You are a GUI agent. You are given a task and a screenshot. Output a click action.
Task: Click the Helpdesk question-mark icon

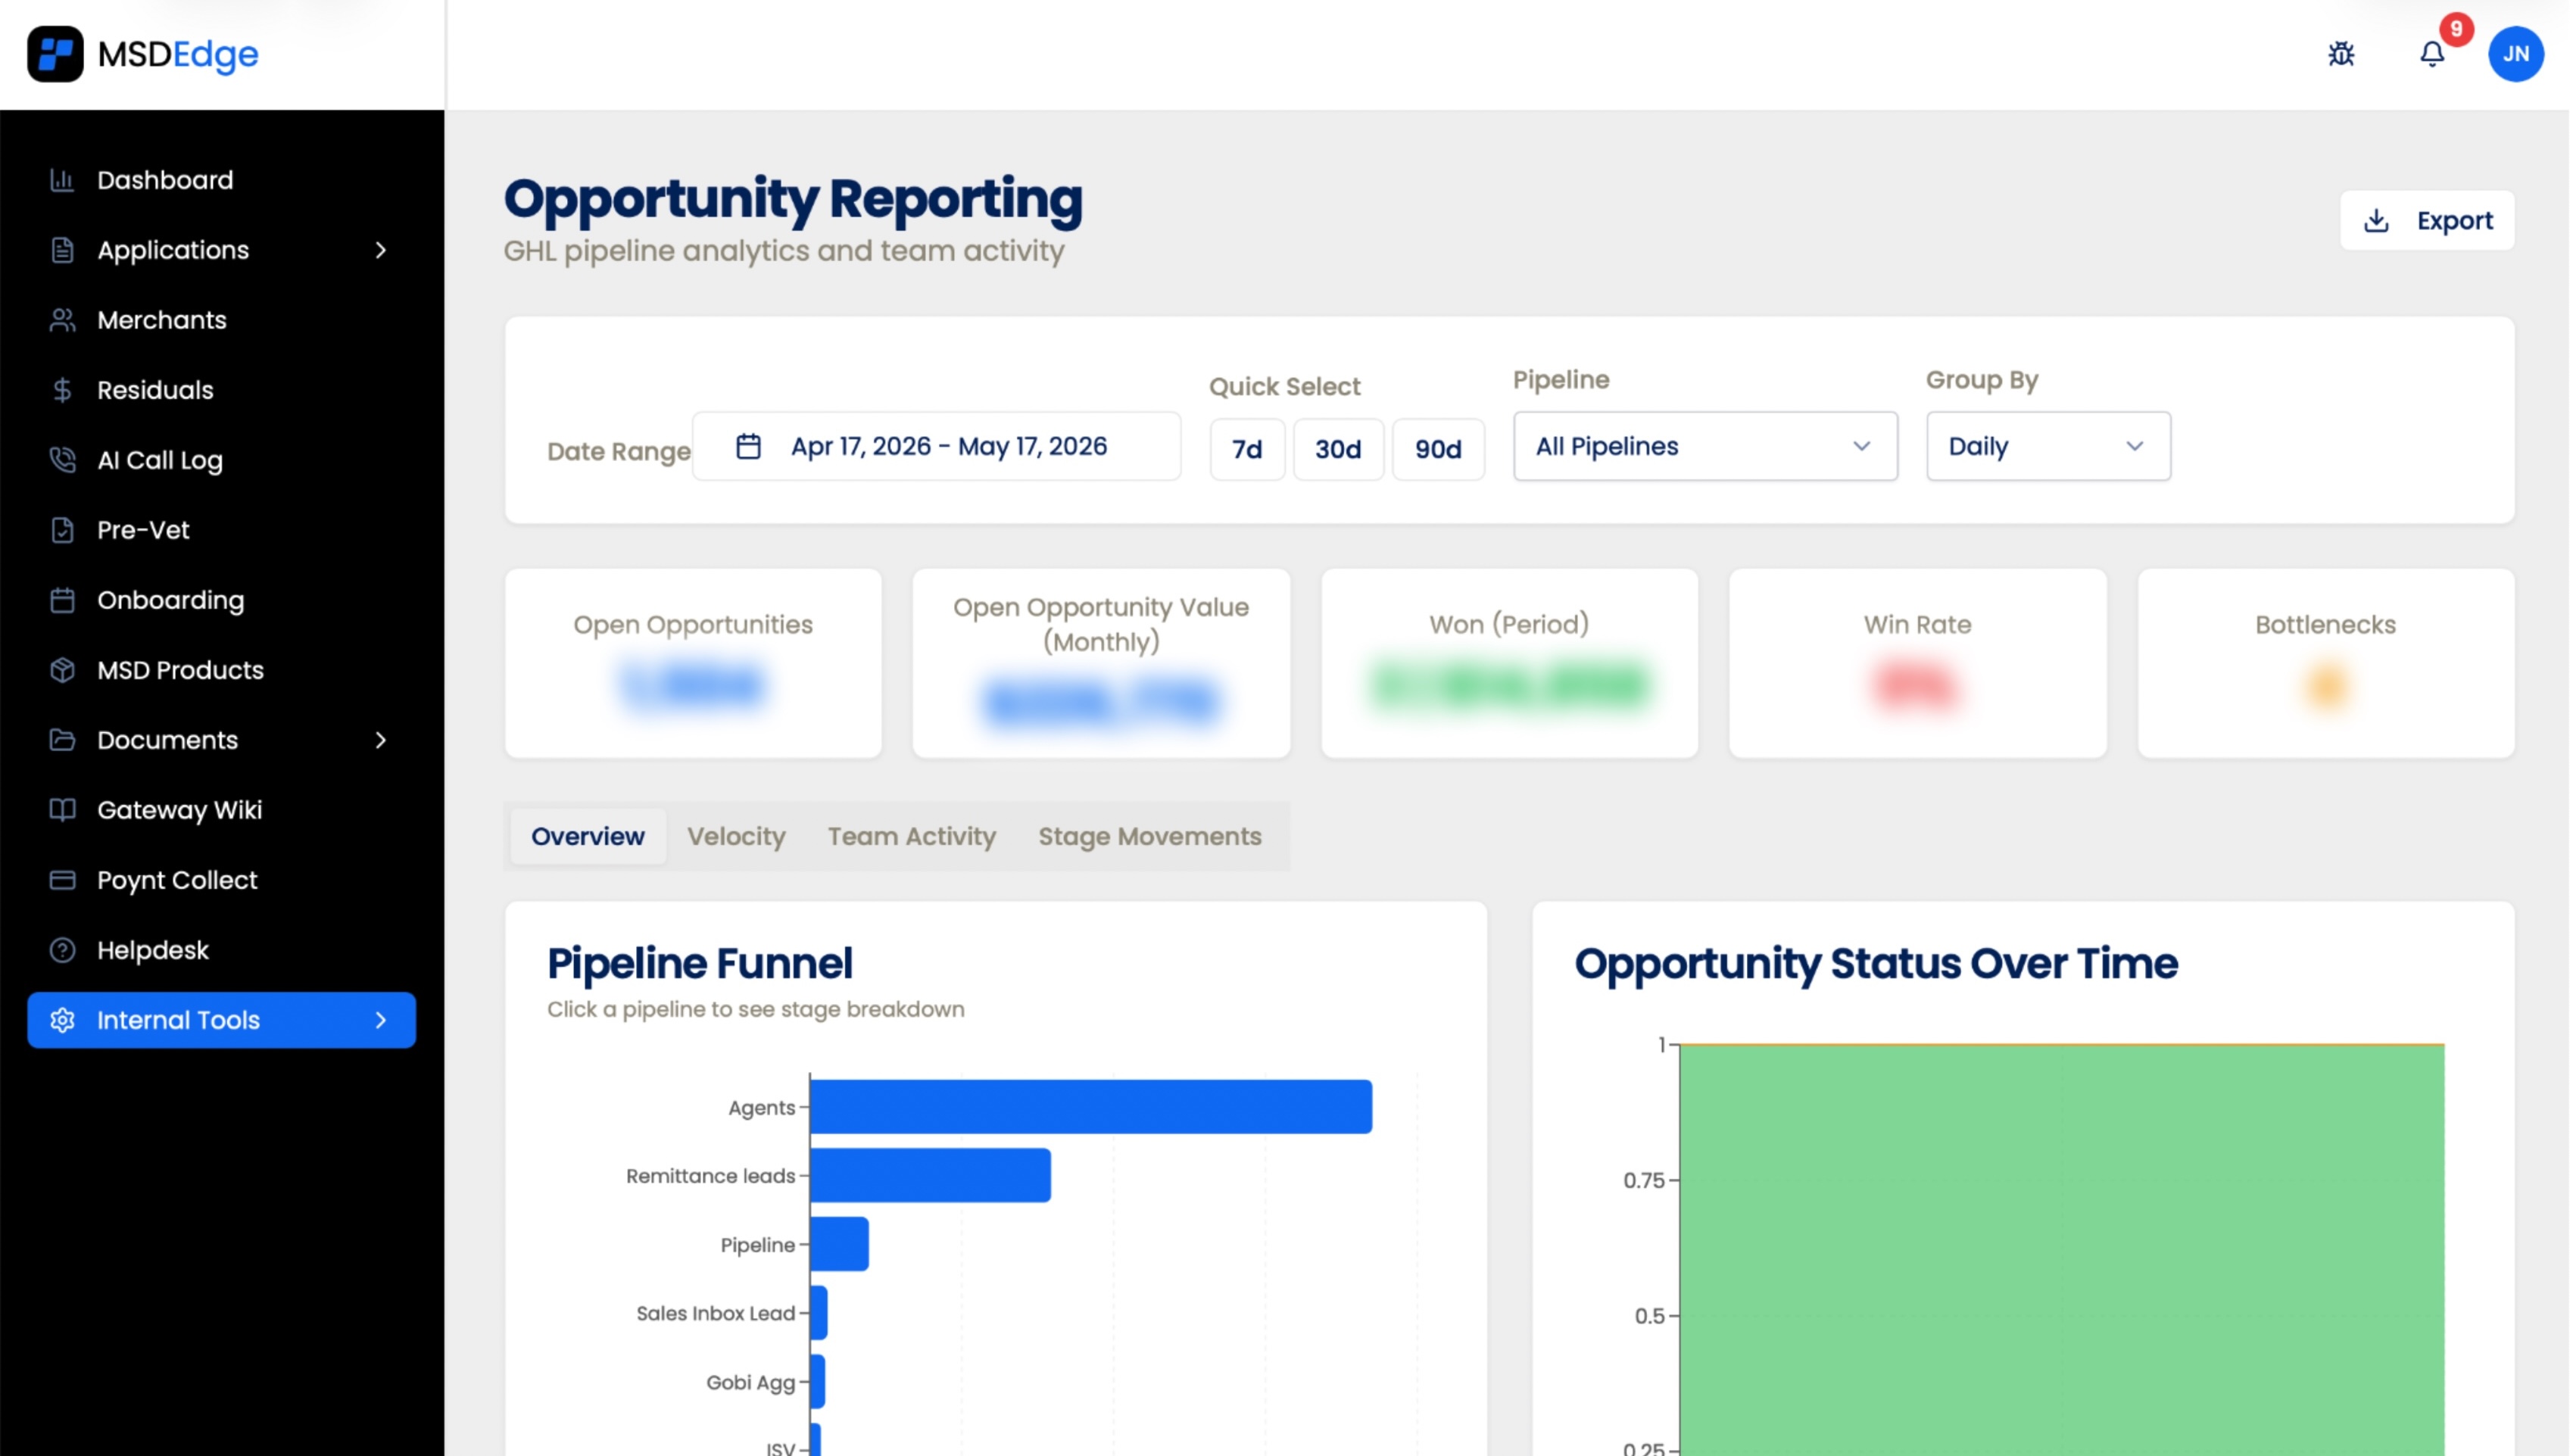click(x=62, y=950)
